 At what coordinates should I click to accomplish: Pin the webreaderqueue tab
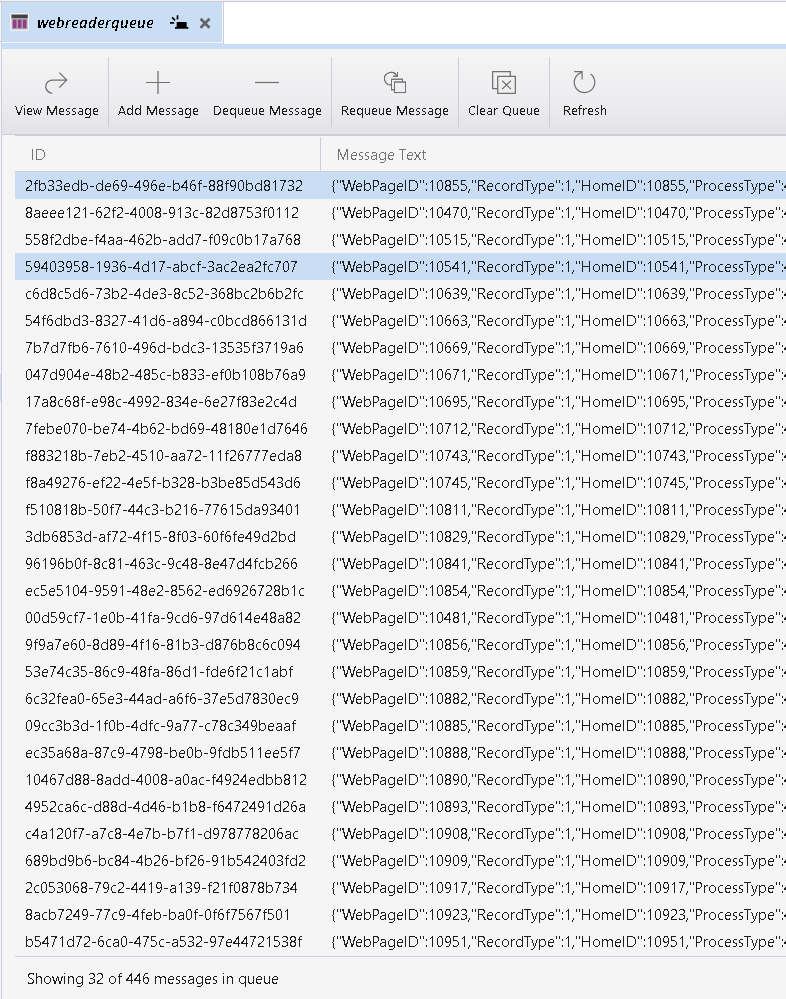click(x=179, y=23)
